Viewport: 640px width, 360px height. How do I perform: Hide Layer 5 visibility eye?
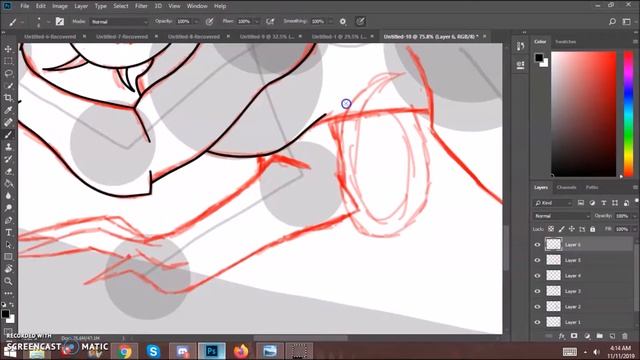537,260
